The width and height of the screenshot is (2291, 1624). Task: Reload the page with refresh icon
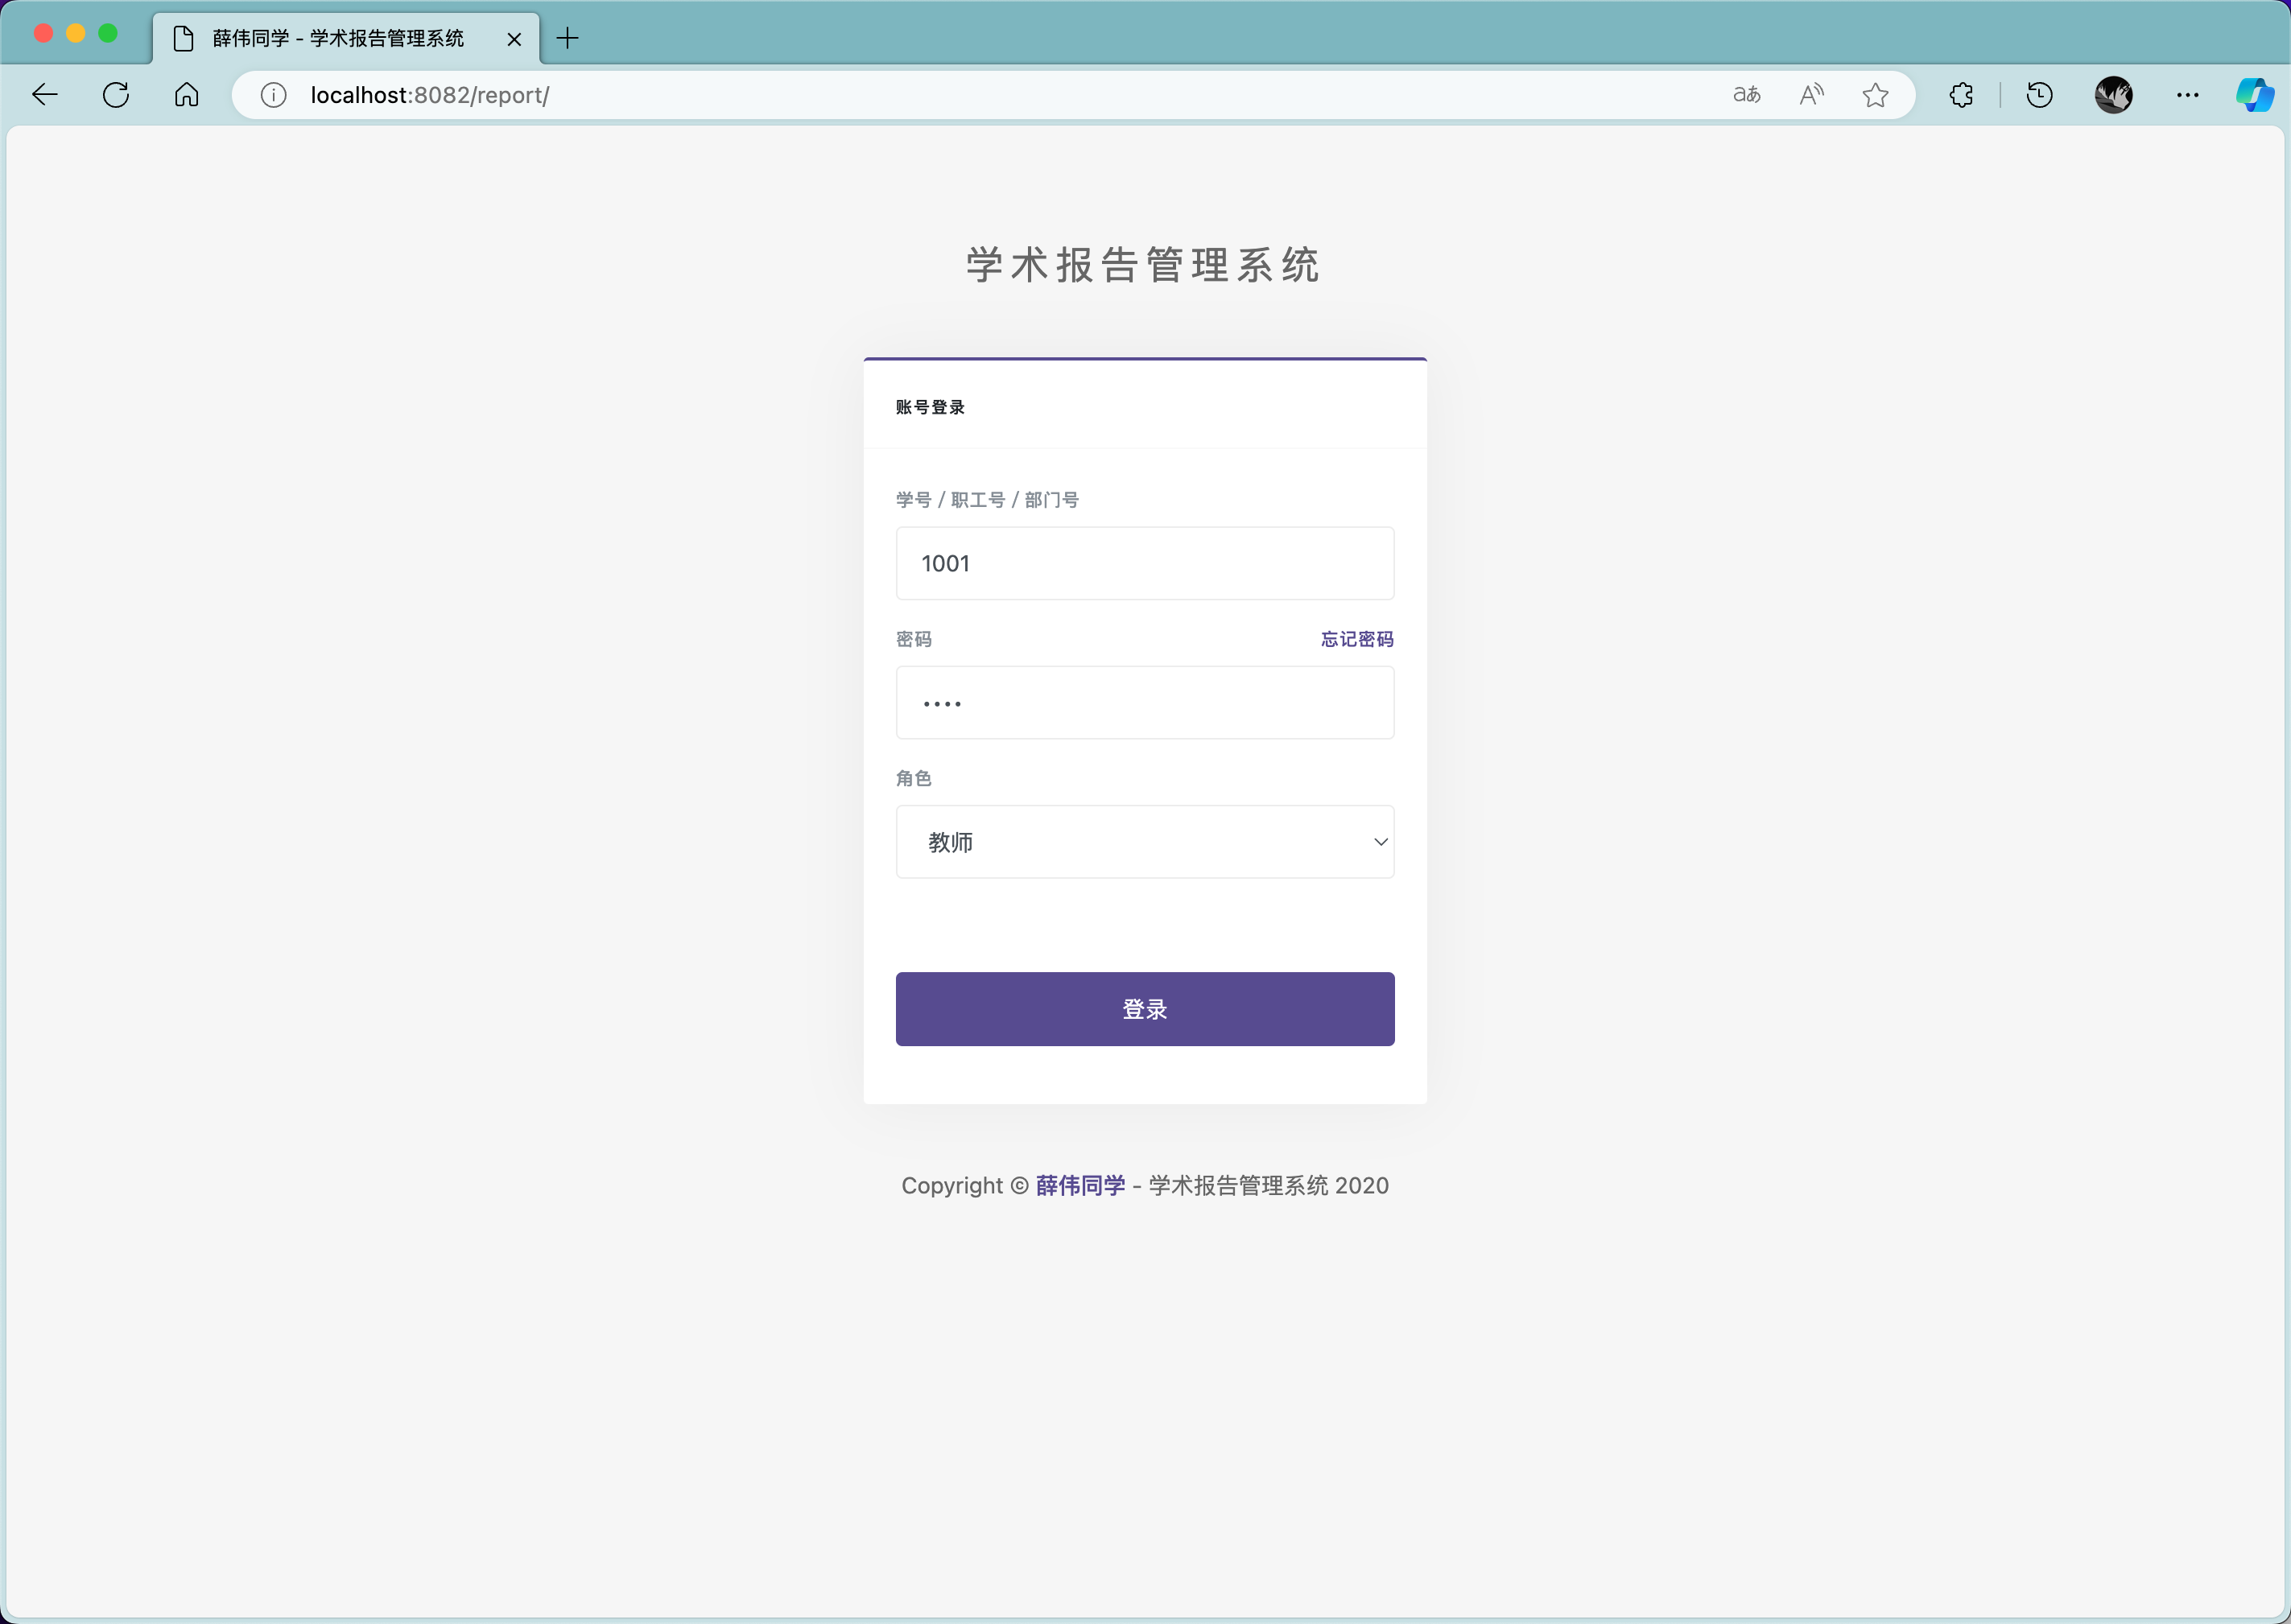(116, 95)
